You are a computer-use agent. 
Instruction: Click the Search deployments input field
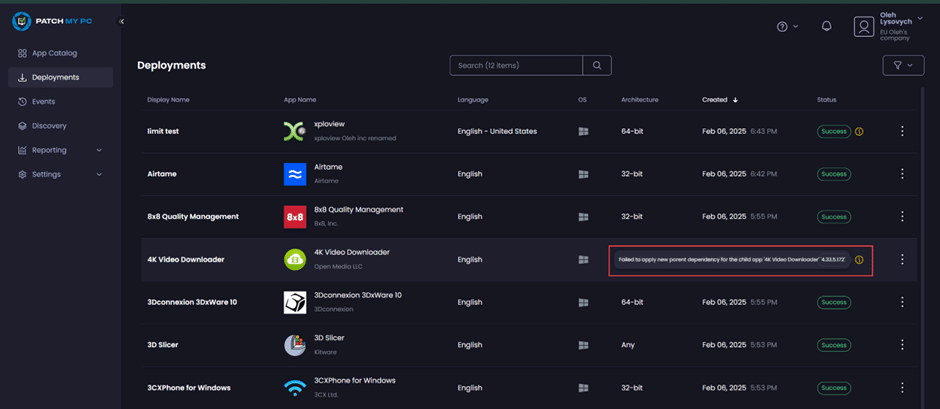pyautogui.click(x=516, y=65)
